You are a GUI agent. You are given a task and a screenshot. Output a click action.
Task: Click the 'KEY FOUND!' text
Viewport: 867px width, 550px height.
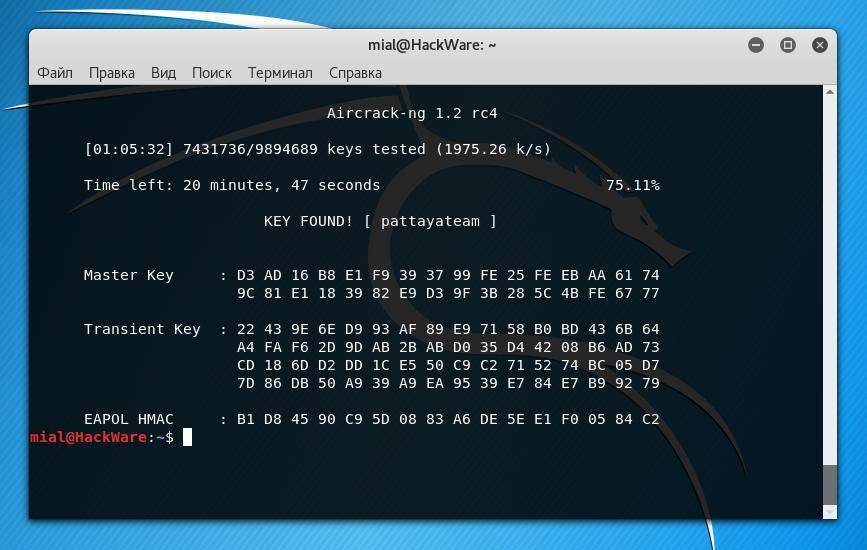click(x=308, y=221)
